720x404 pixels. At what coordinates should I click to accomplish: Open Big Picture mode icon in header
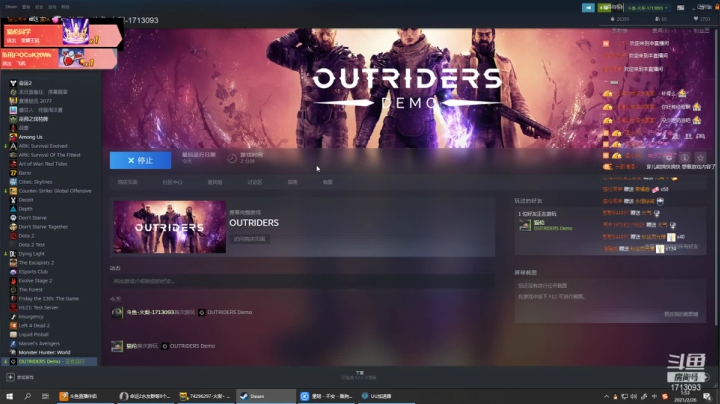[x=681, y=8]
